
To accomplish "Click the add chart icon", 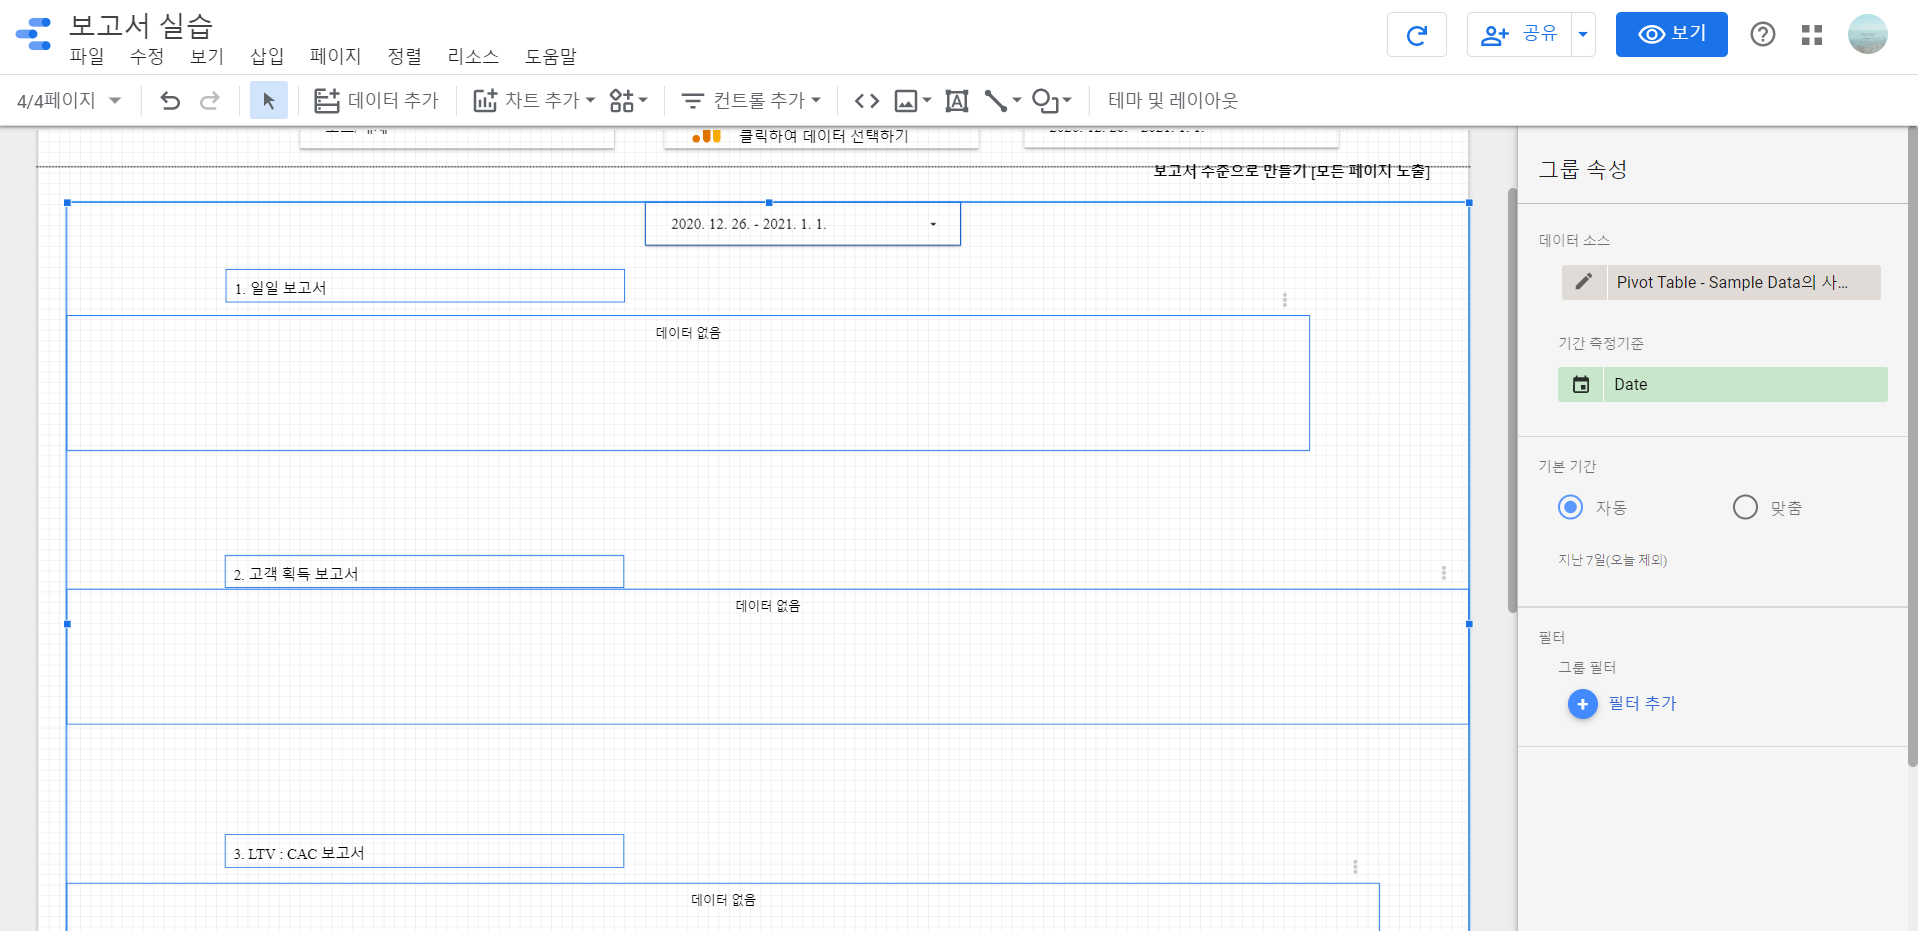I will pyautogui.click(x=485, y=100).
